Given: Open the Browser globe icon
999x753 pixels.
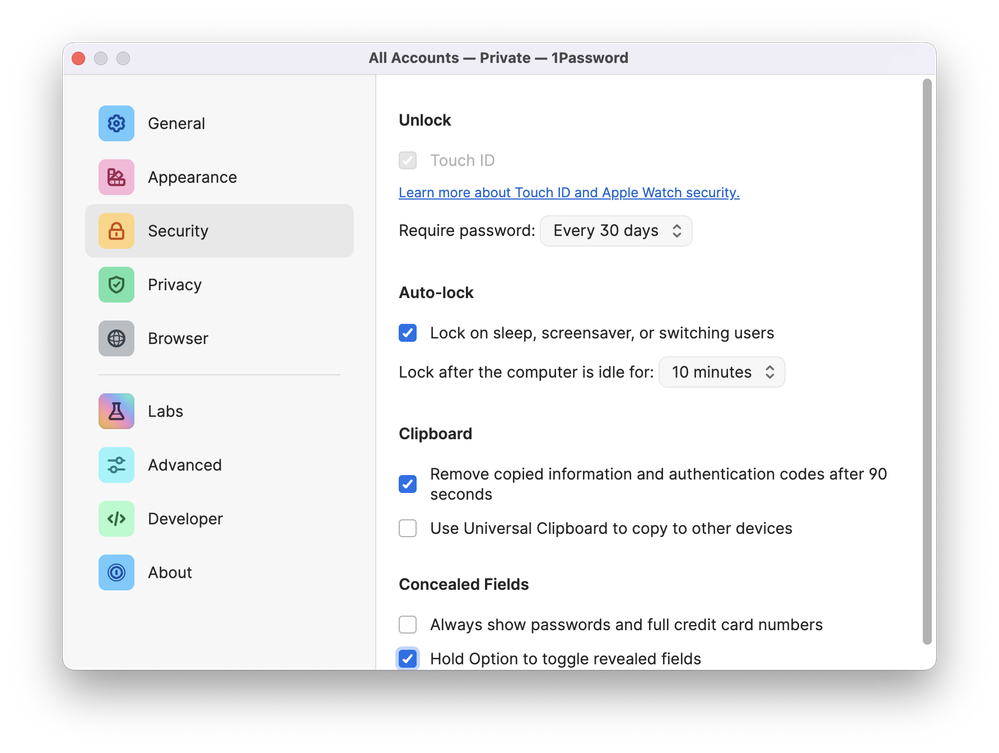Looking at the screenshot, I should click(x=116, y=339).
